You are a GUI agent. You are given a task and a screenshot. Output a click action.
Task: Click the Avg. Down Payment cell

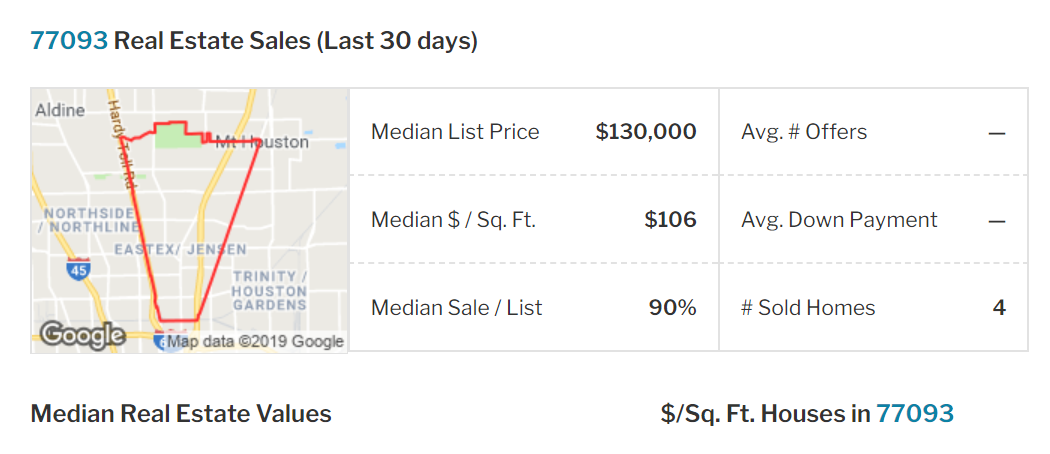pyautogui.click(x=873, y=219)
